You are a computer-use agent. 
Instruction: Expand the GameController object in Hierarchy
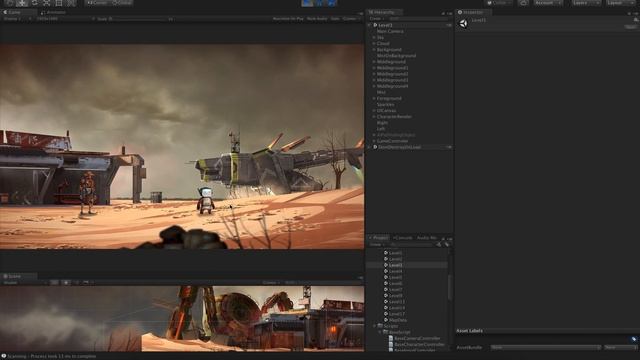(373, 141)
